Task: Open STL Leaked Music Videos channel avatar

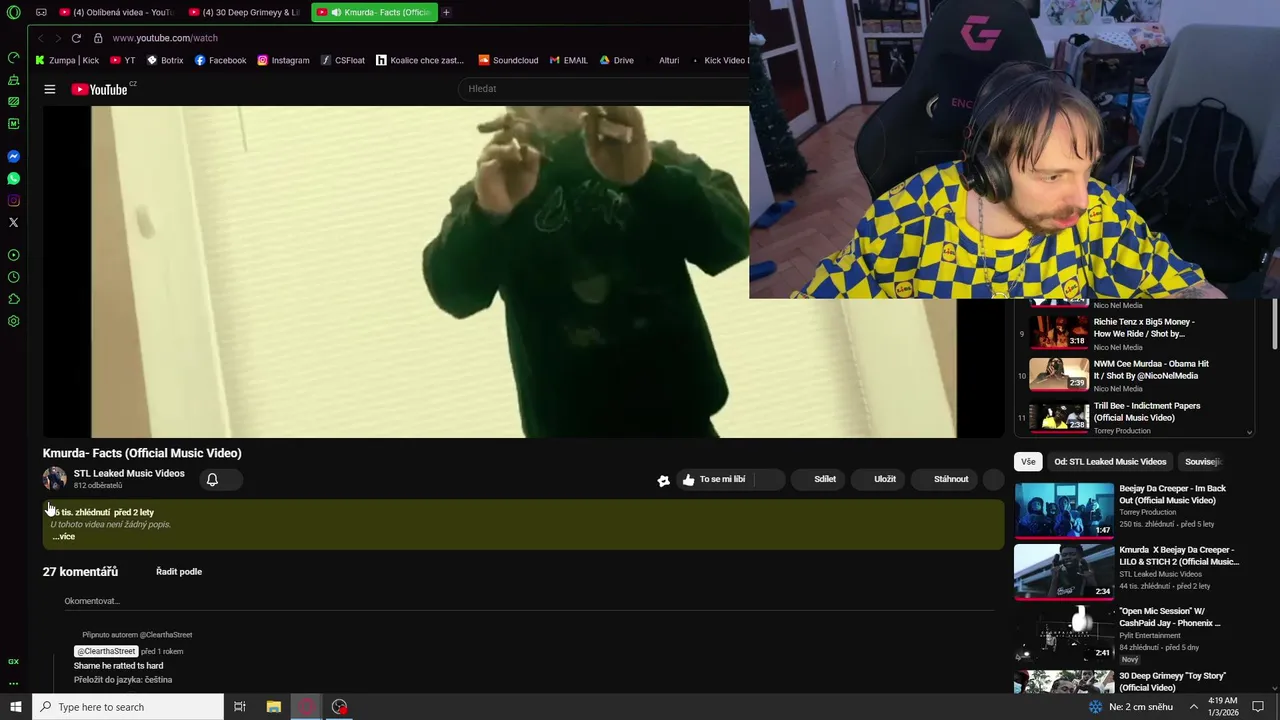Action: click(x=55, y=479)
